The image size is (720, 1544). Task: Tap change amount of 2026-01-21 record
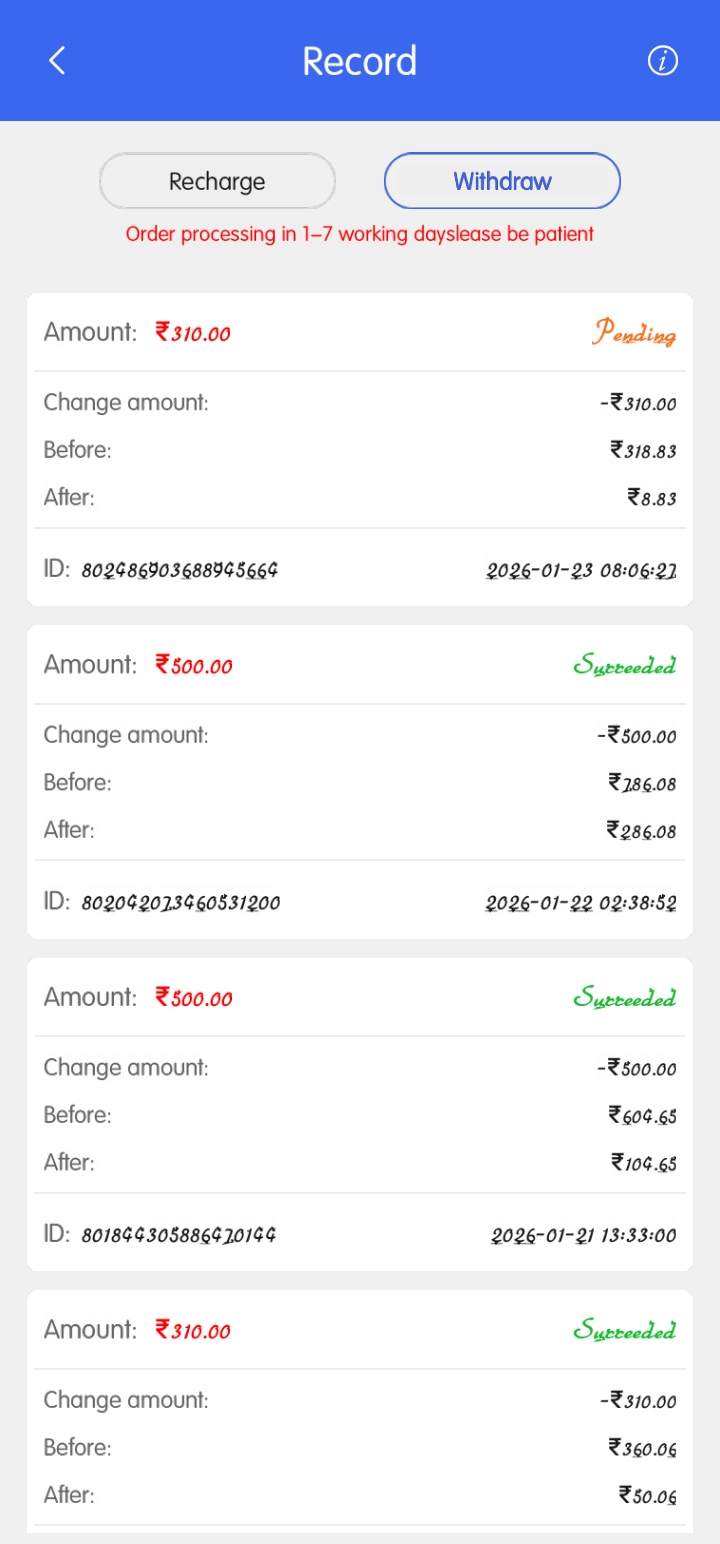tap(636, 1068)
